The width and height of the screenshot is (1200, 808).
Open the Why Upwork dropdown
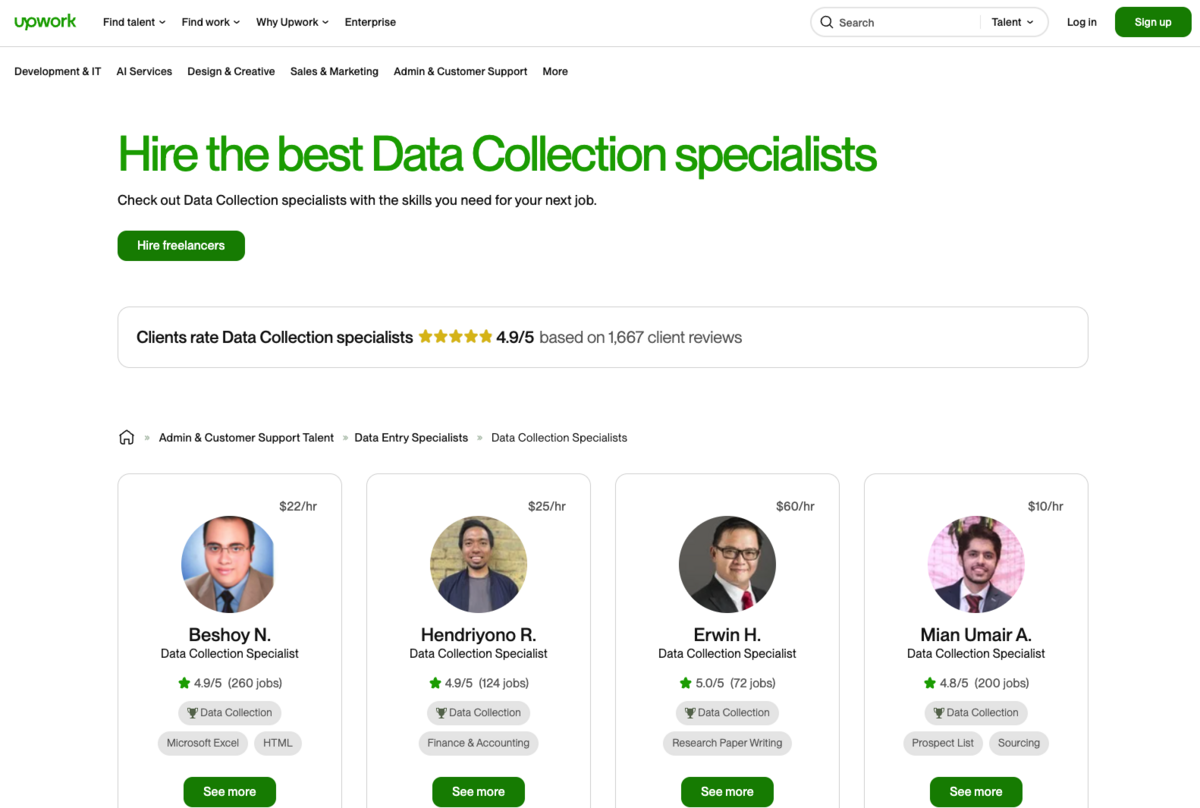click(x=291, y=20)
